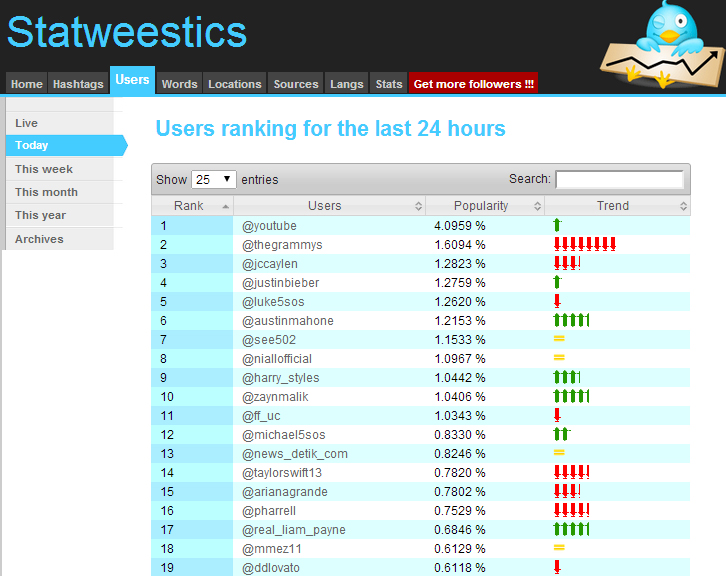Open the @justinbieber user link

pos(280,282)
